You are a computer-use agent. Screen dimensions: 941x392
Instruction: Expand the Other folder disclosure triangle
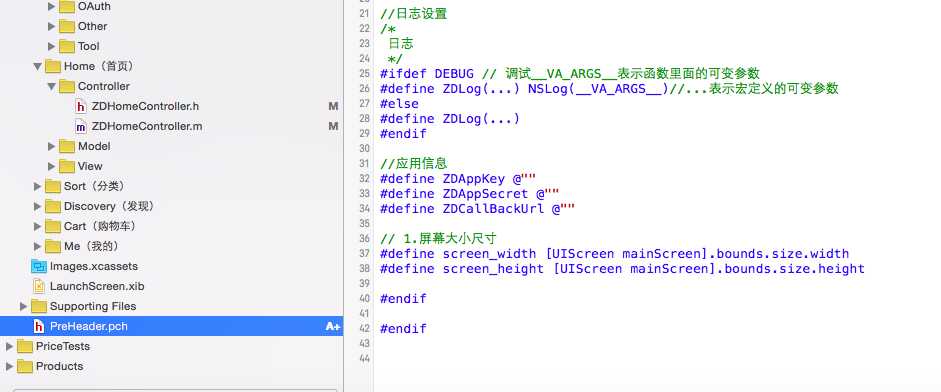52,26
